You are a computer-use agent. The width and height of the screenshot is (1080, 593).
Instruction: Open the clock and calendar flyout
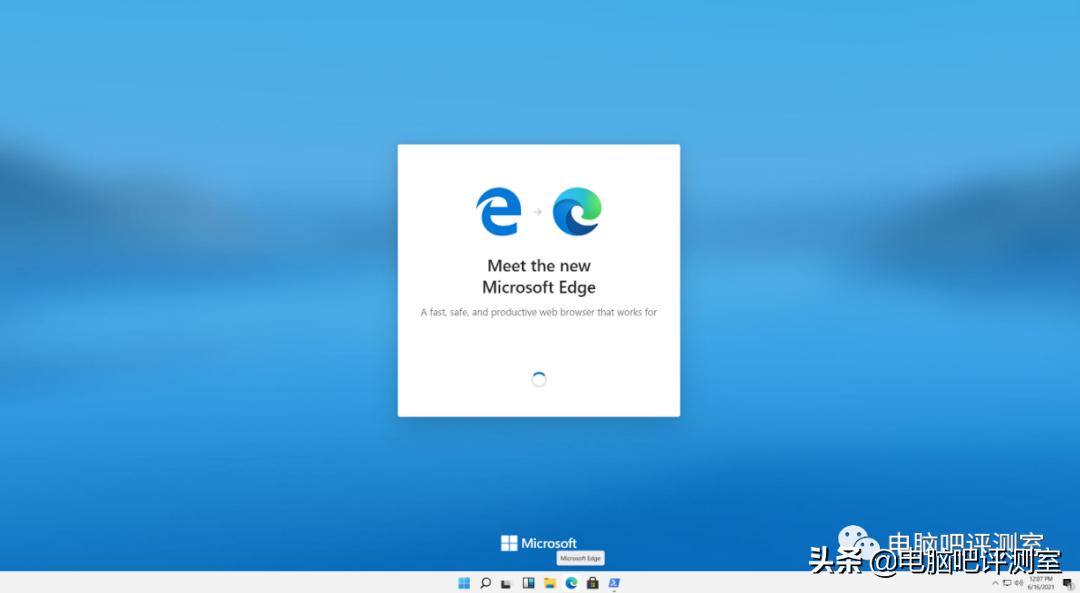1040,582
